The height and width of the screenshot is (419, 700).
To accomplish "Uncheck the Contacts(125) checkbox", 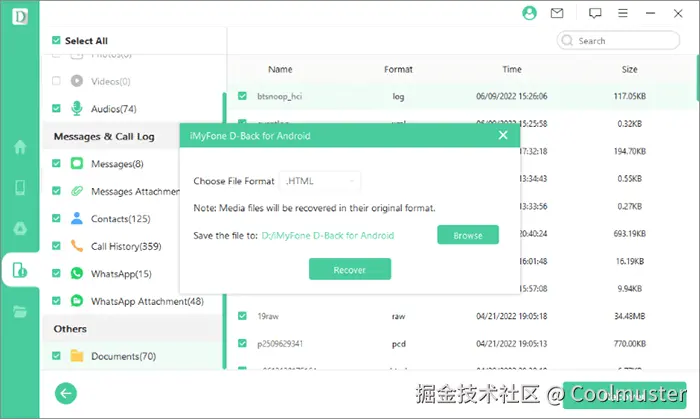I will tap(56, 218).
